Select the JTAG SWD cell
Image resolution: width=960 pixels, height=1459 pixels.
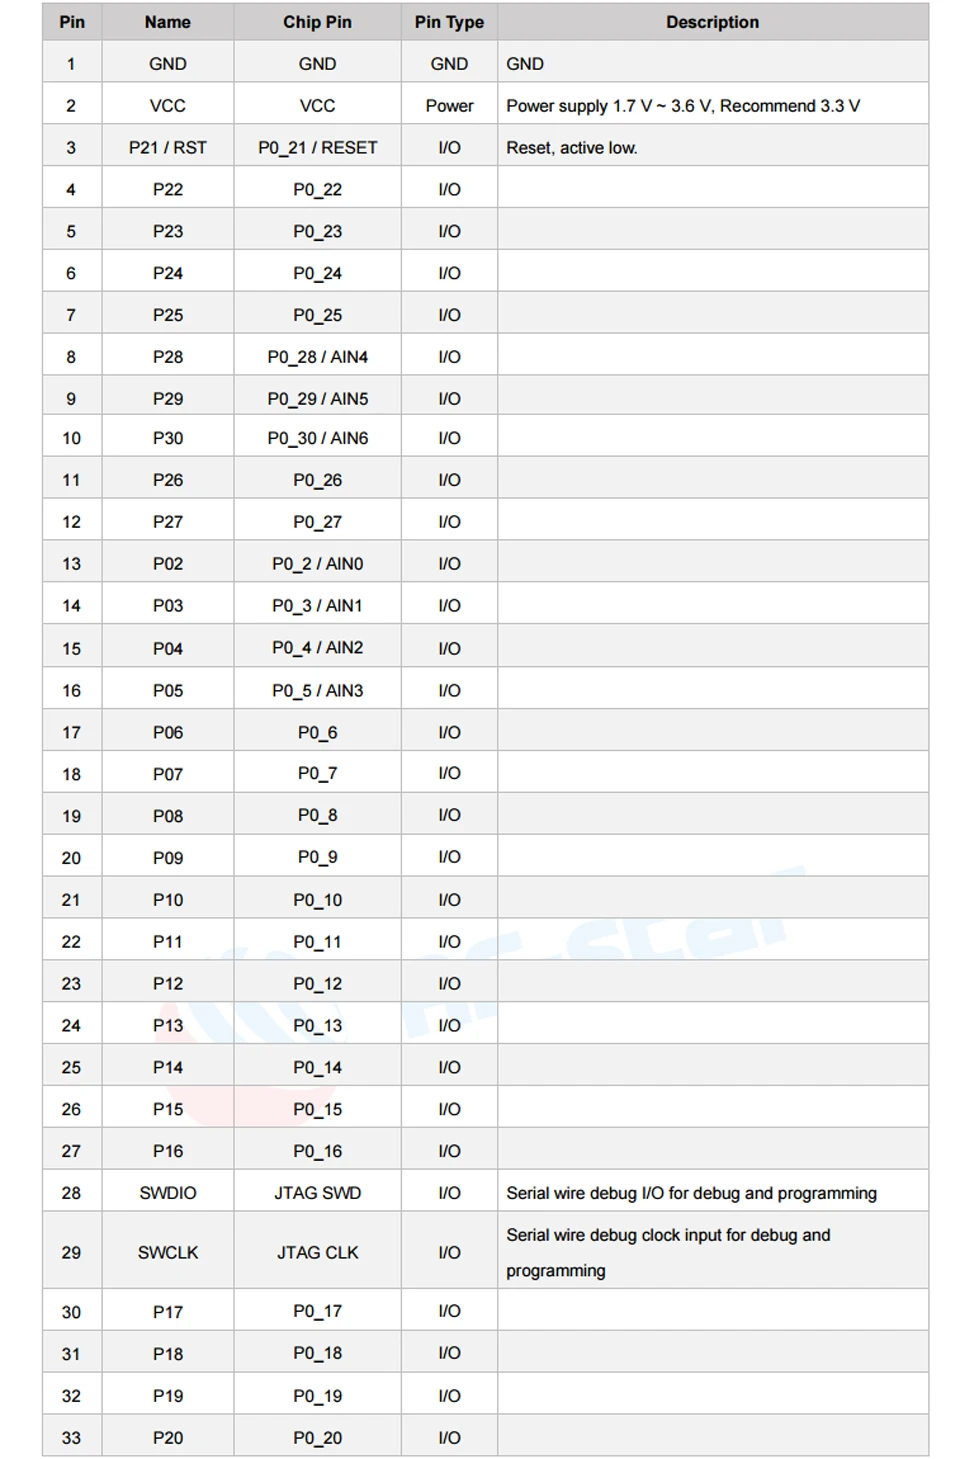click(x=317, y=1192)
